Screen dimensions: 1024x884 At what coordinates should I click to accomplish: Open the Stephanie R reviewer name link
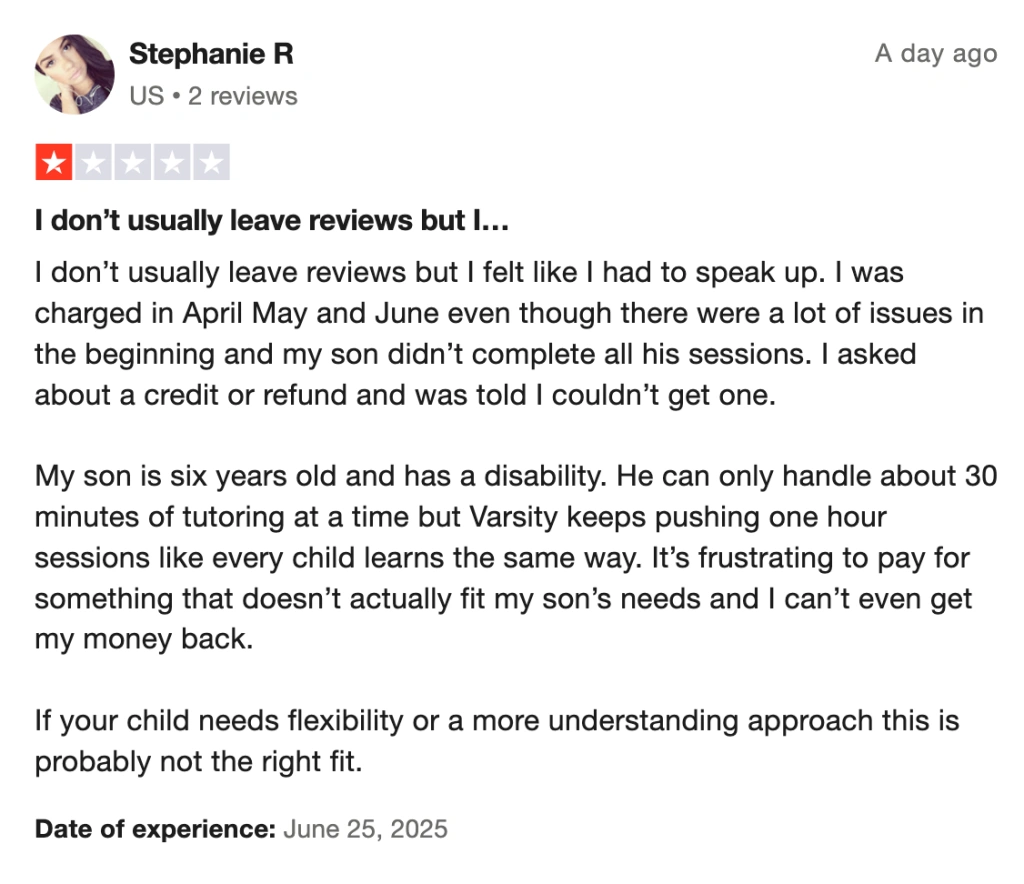[211, 54]
